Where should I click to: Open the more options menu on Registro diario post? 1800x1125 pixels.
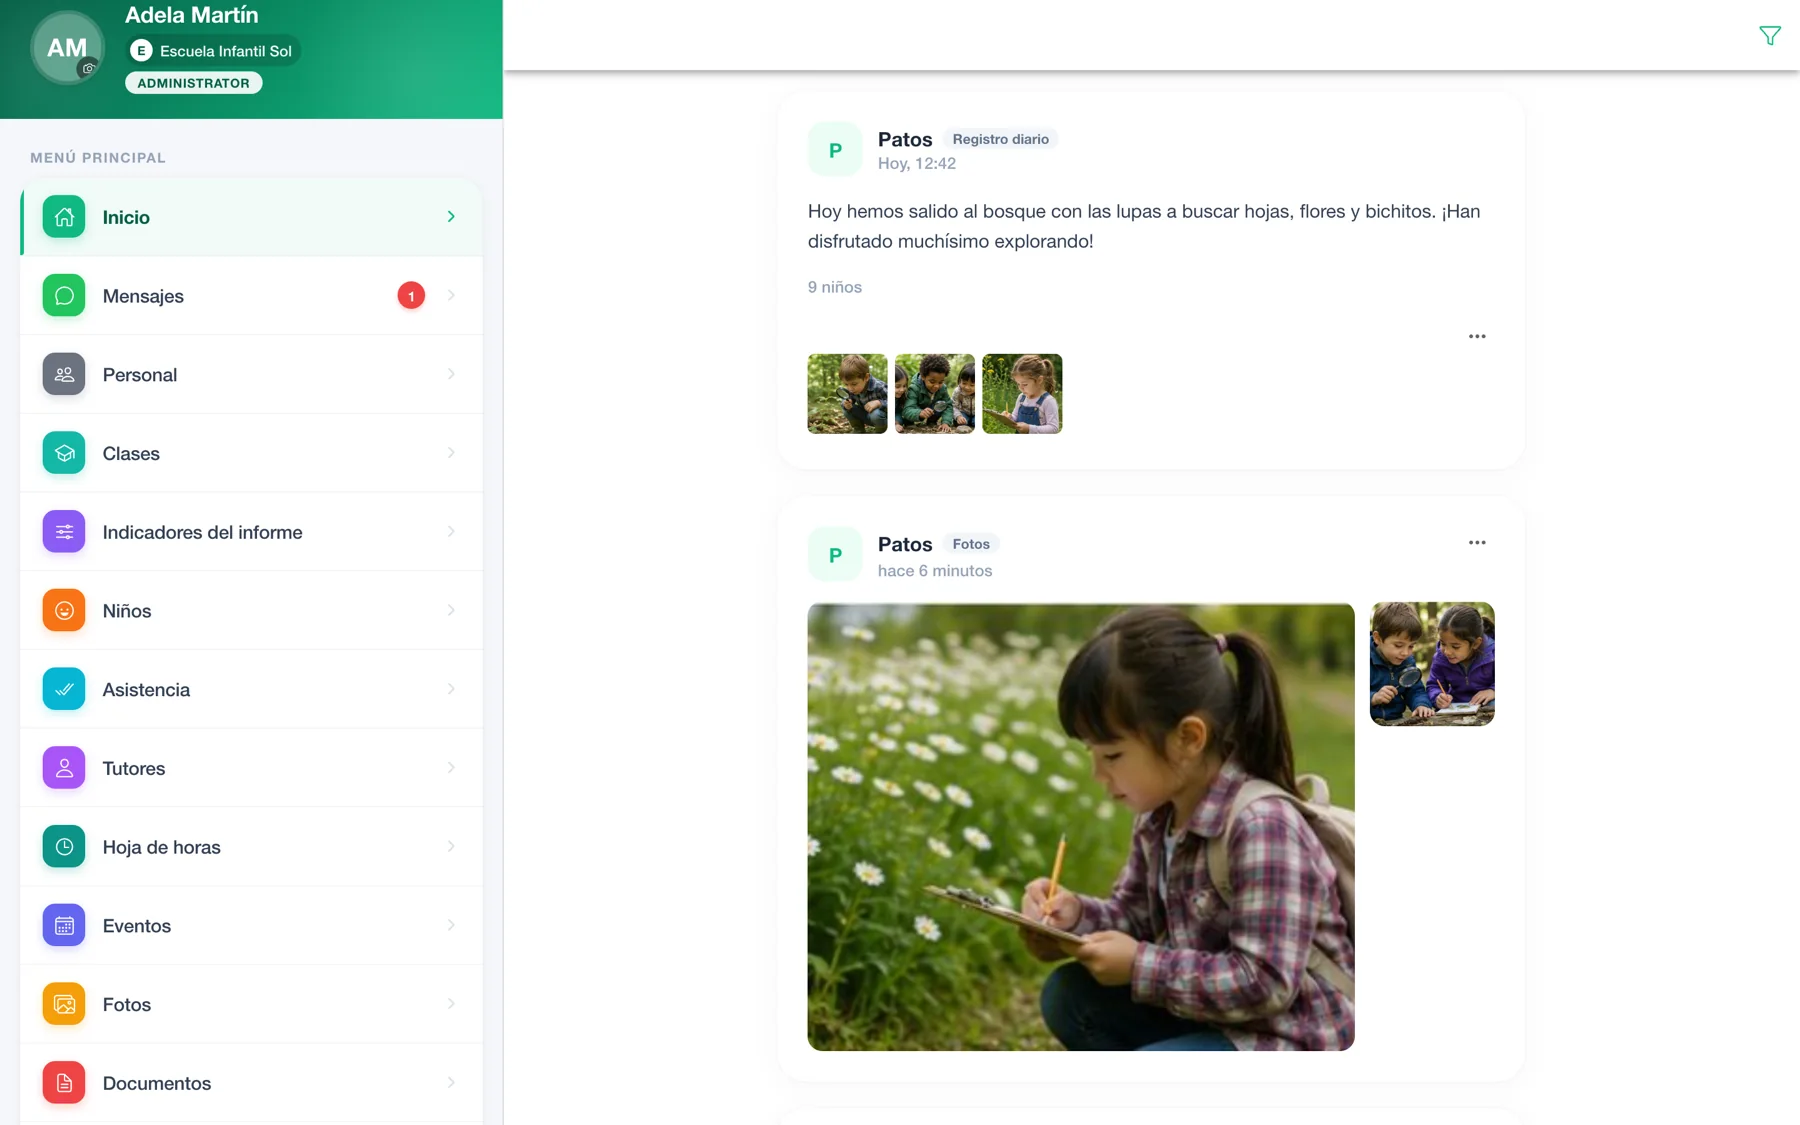click(x=1477, y=336)
